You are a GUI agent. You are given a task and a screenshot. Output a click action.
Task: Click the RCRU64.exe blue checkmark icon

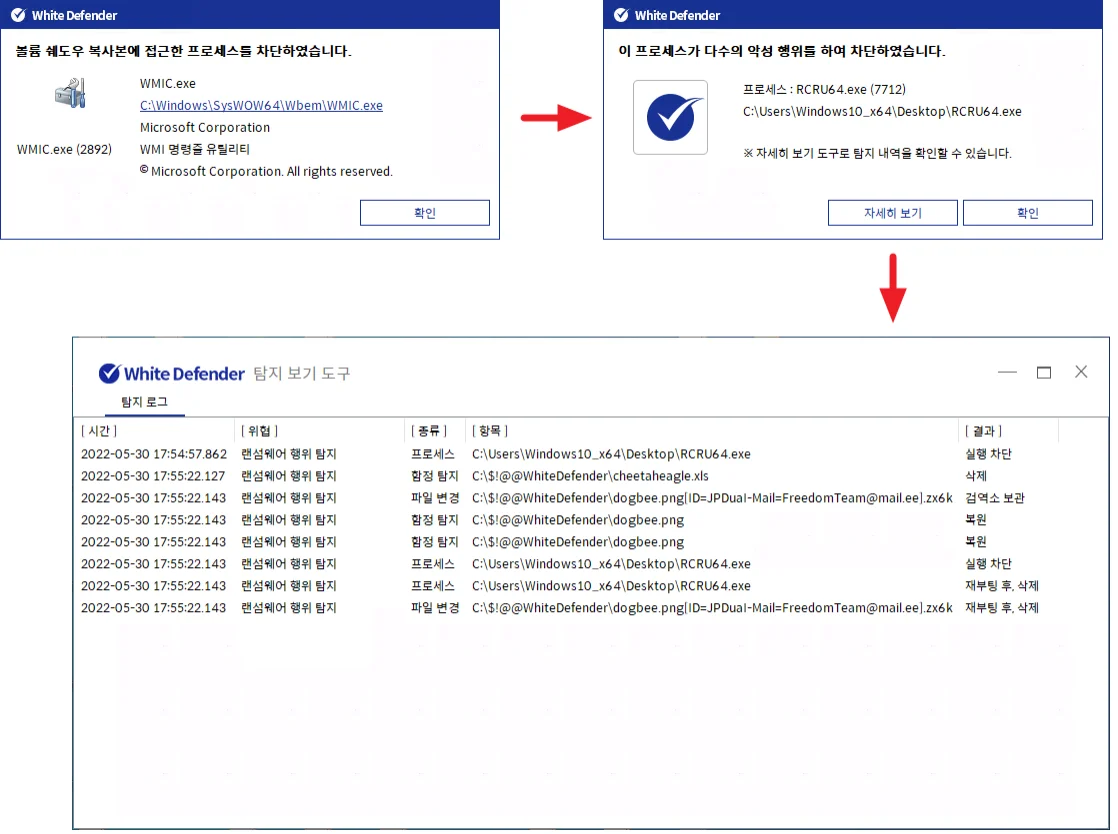670,118
